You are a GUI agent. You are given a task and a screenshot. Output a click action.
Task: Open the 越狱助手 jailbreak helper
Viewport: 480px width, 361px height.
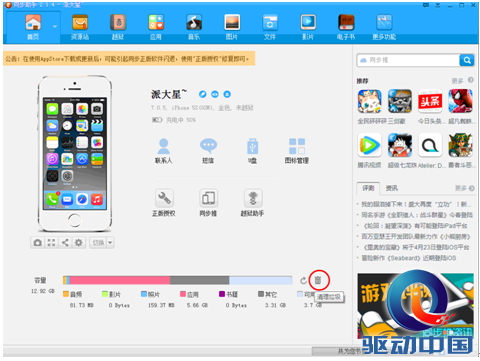[x=252, y=203]
